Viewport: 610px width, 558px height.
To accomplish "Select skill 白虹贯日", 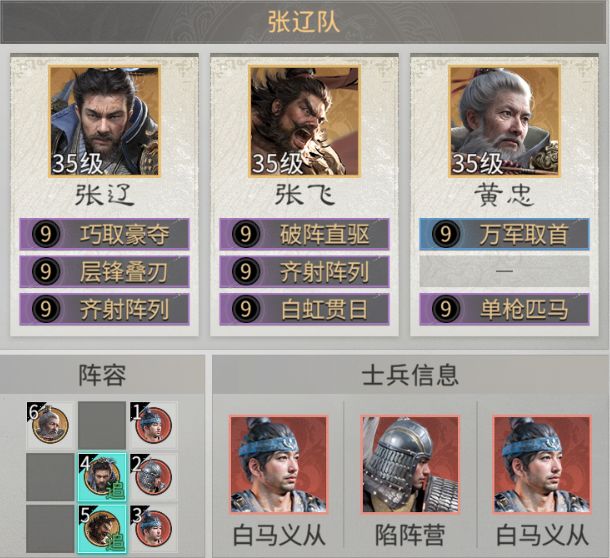I will [x=304, y=309].
